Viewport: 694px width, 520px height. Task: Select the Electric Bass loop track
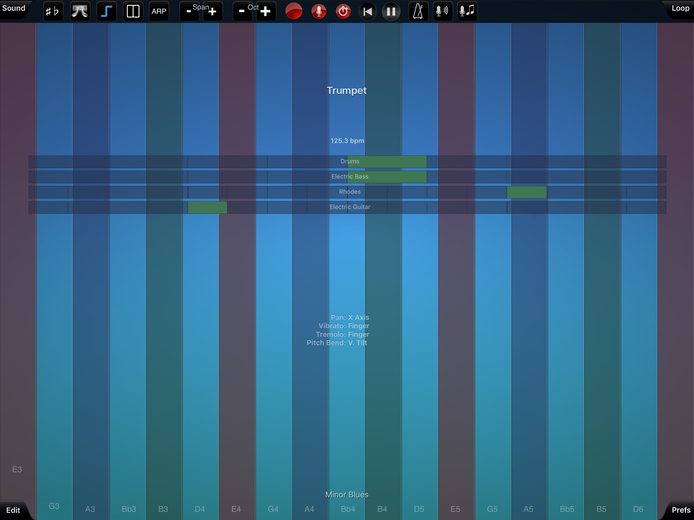point(347,177)
